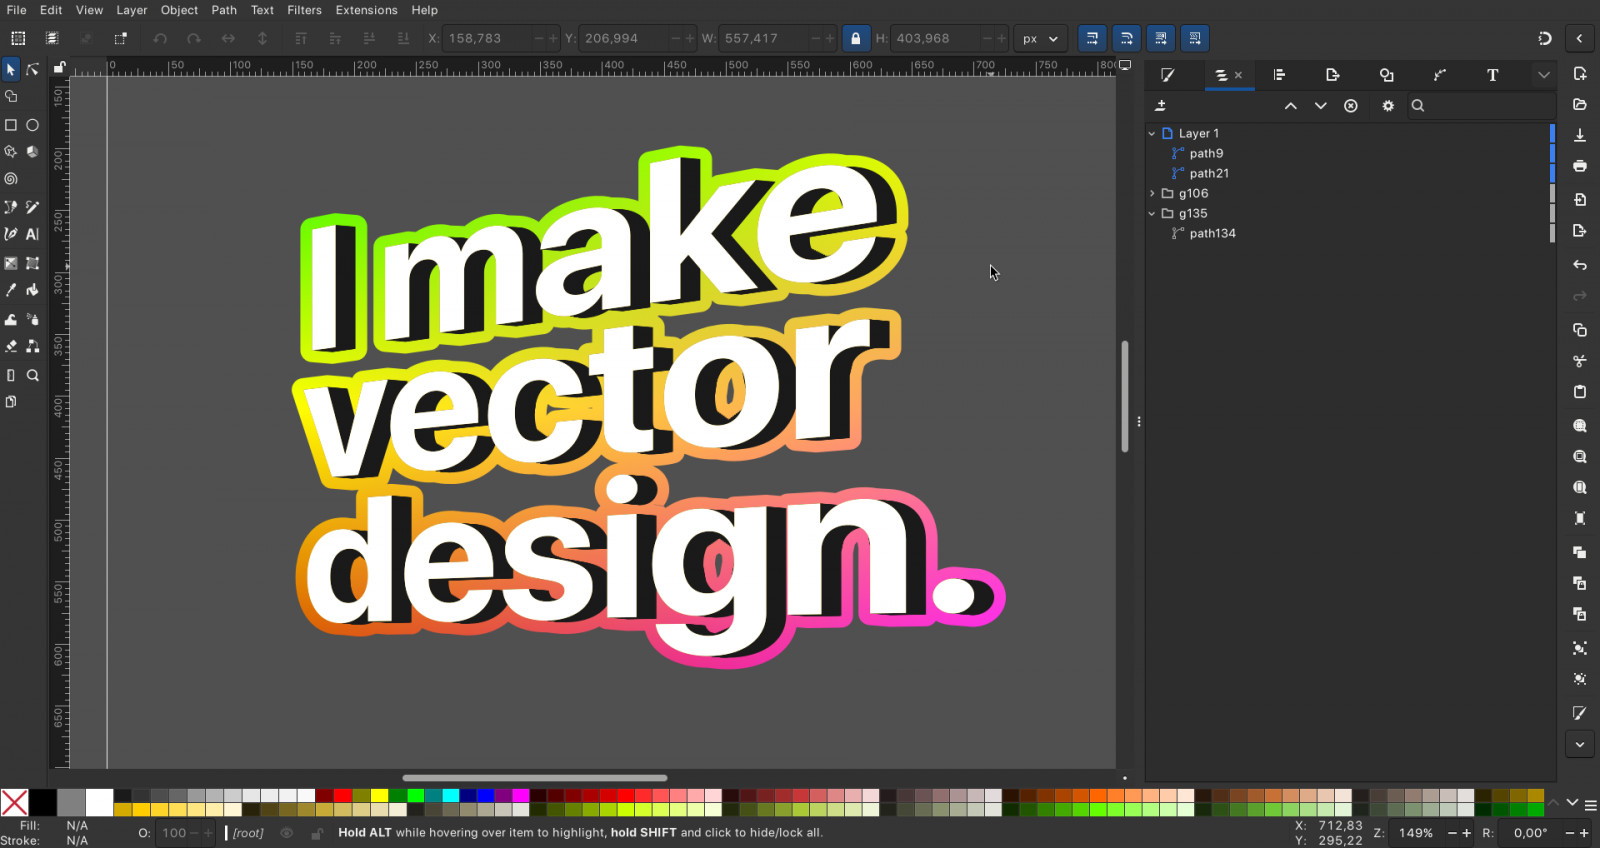Switch to the Text and Font tab
Viewport: 1600px width, 848px height.
(x=1492, y=75)
